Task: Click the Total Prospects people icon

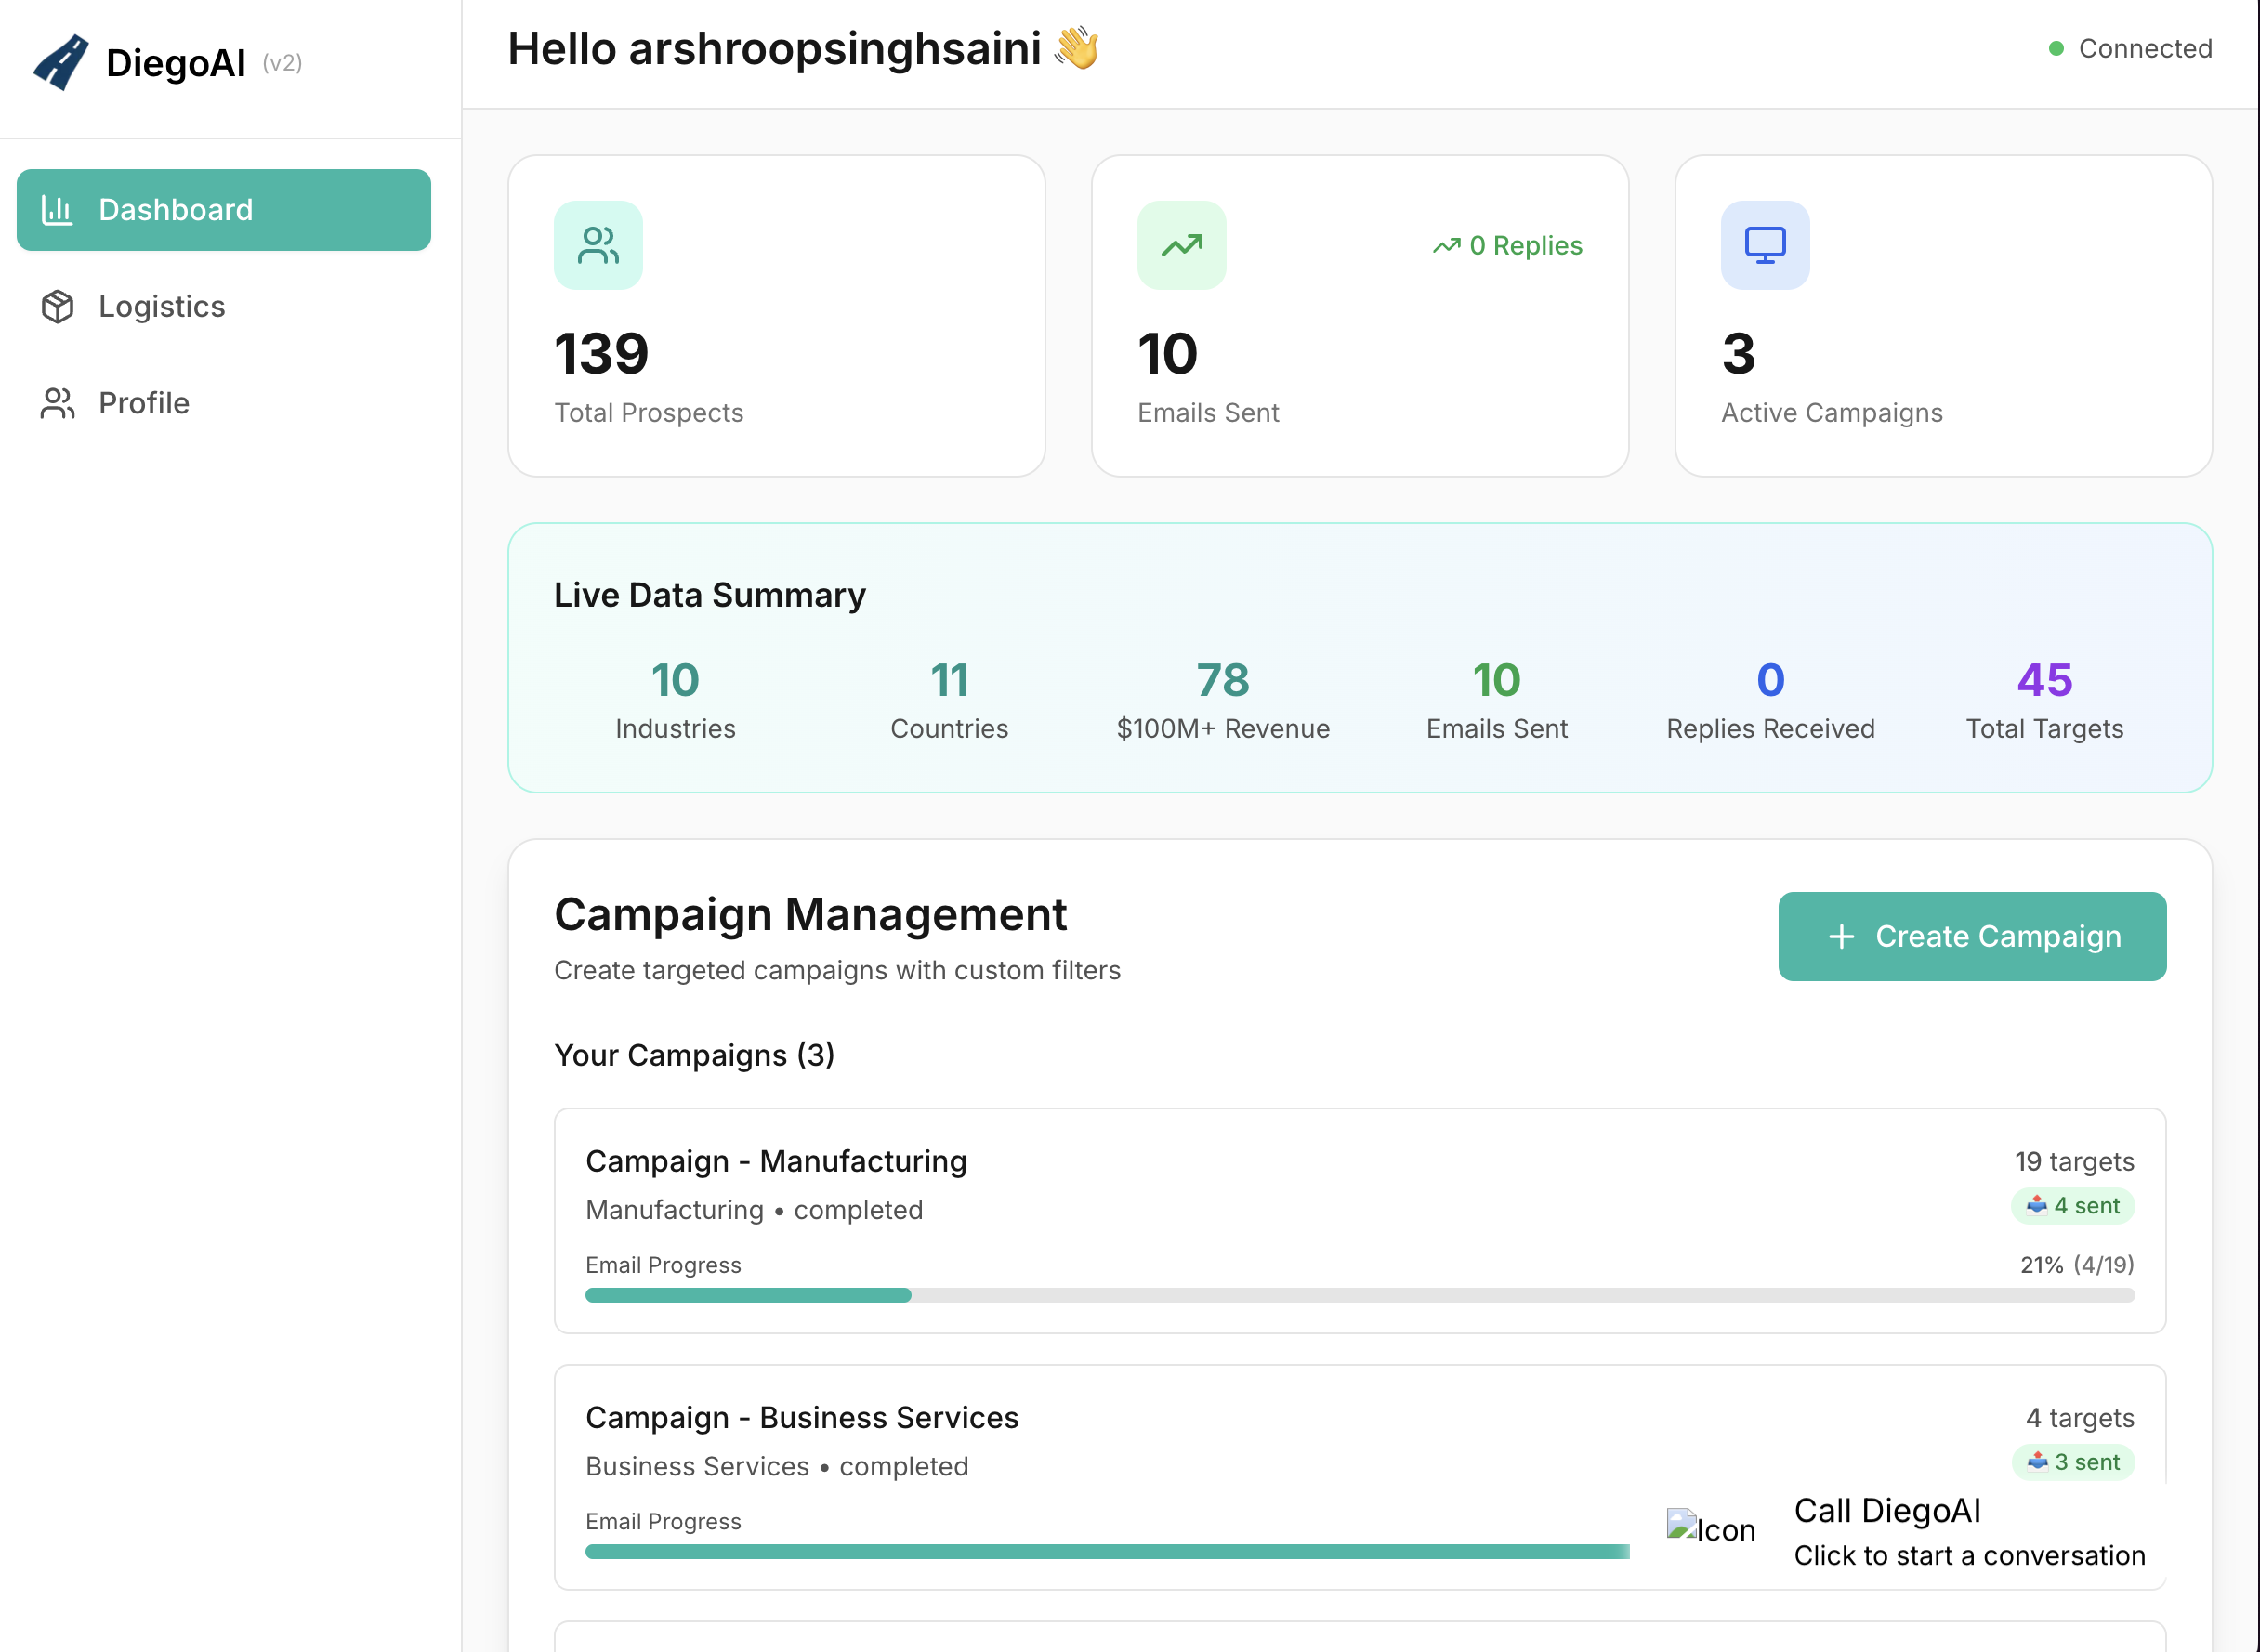Action: pos(598,246)
